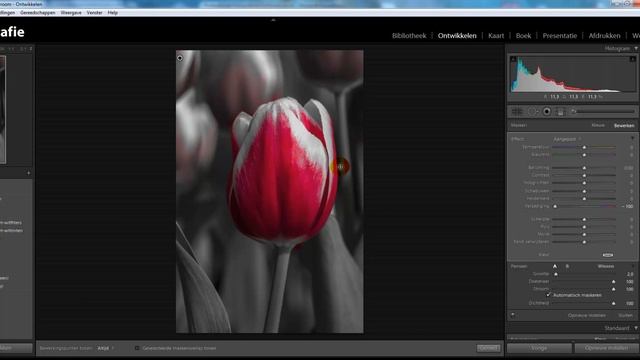Open the Boek module
The image size is (640, 360).
[x=523, y=36]
